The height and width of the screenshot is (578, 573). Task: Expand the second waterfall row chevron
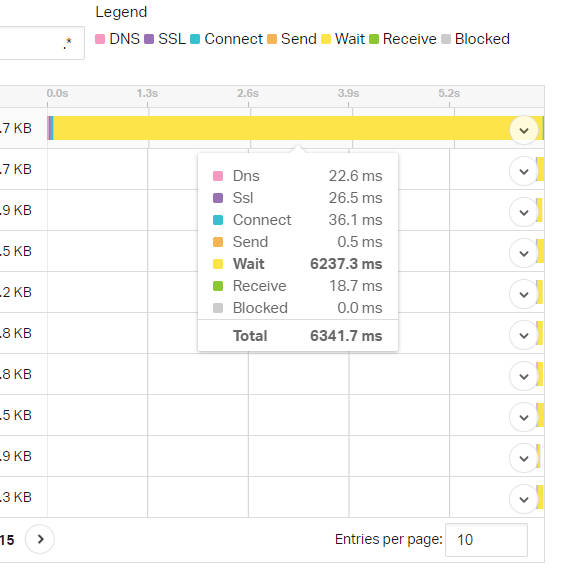coord(524,171)
